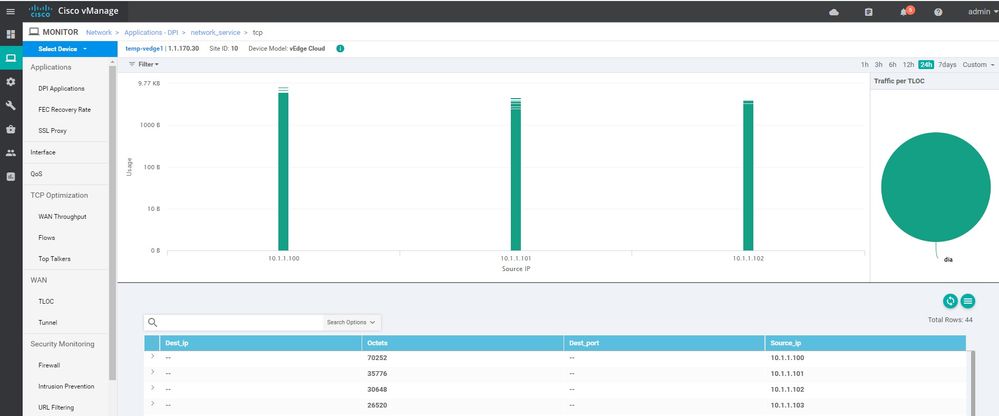The height and width of the screenshot is (416, 999).
Task: Click the Octets value 70252
Action: click(377, 357)
